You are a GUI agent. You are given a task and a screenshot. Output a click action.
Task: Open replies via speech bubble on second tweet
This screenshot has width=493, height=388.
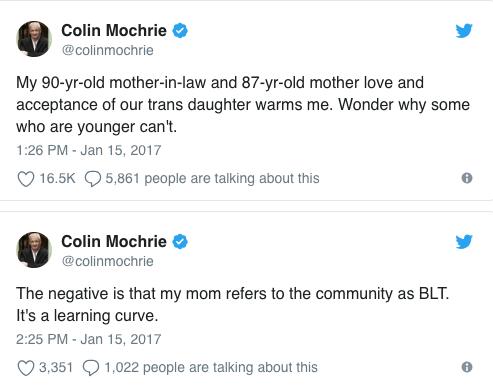(x=91, y=368)
